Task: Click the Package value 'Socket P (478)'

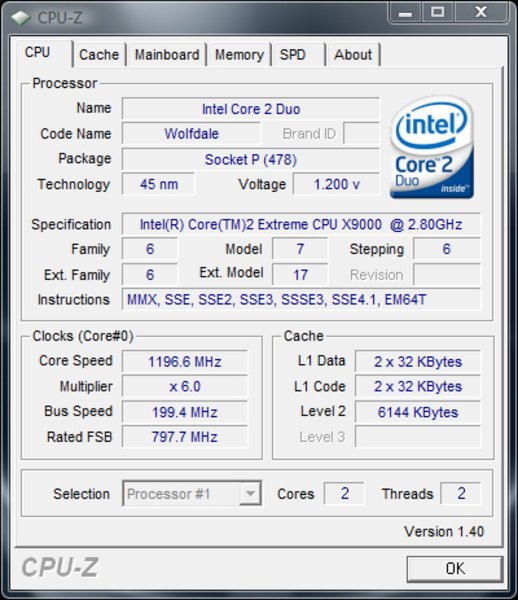Action: tap(251, 159)
